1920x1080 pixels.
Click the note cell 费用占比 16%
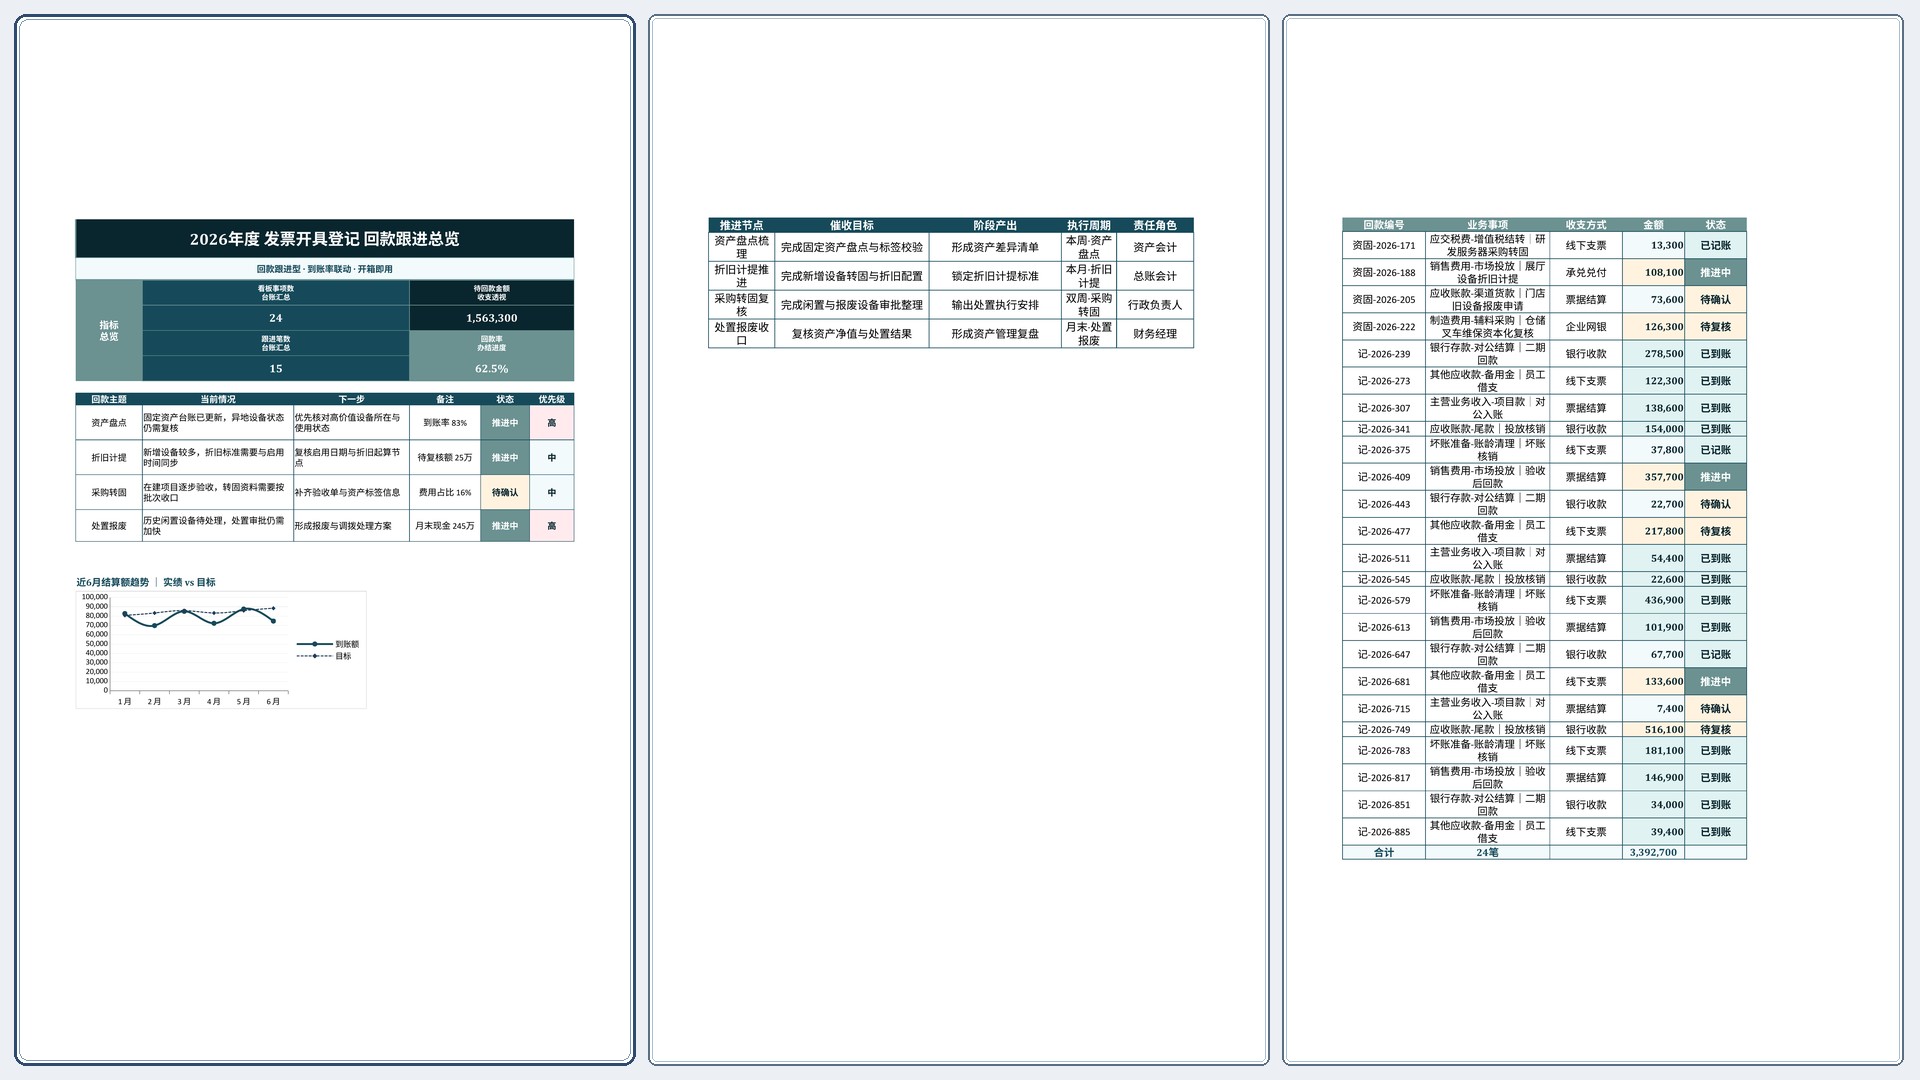[445, 493]
